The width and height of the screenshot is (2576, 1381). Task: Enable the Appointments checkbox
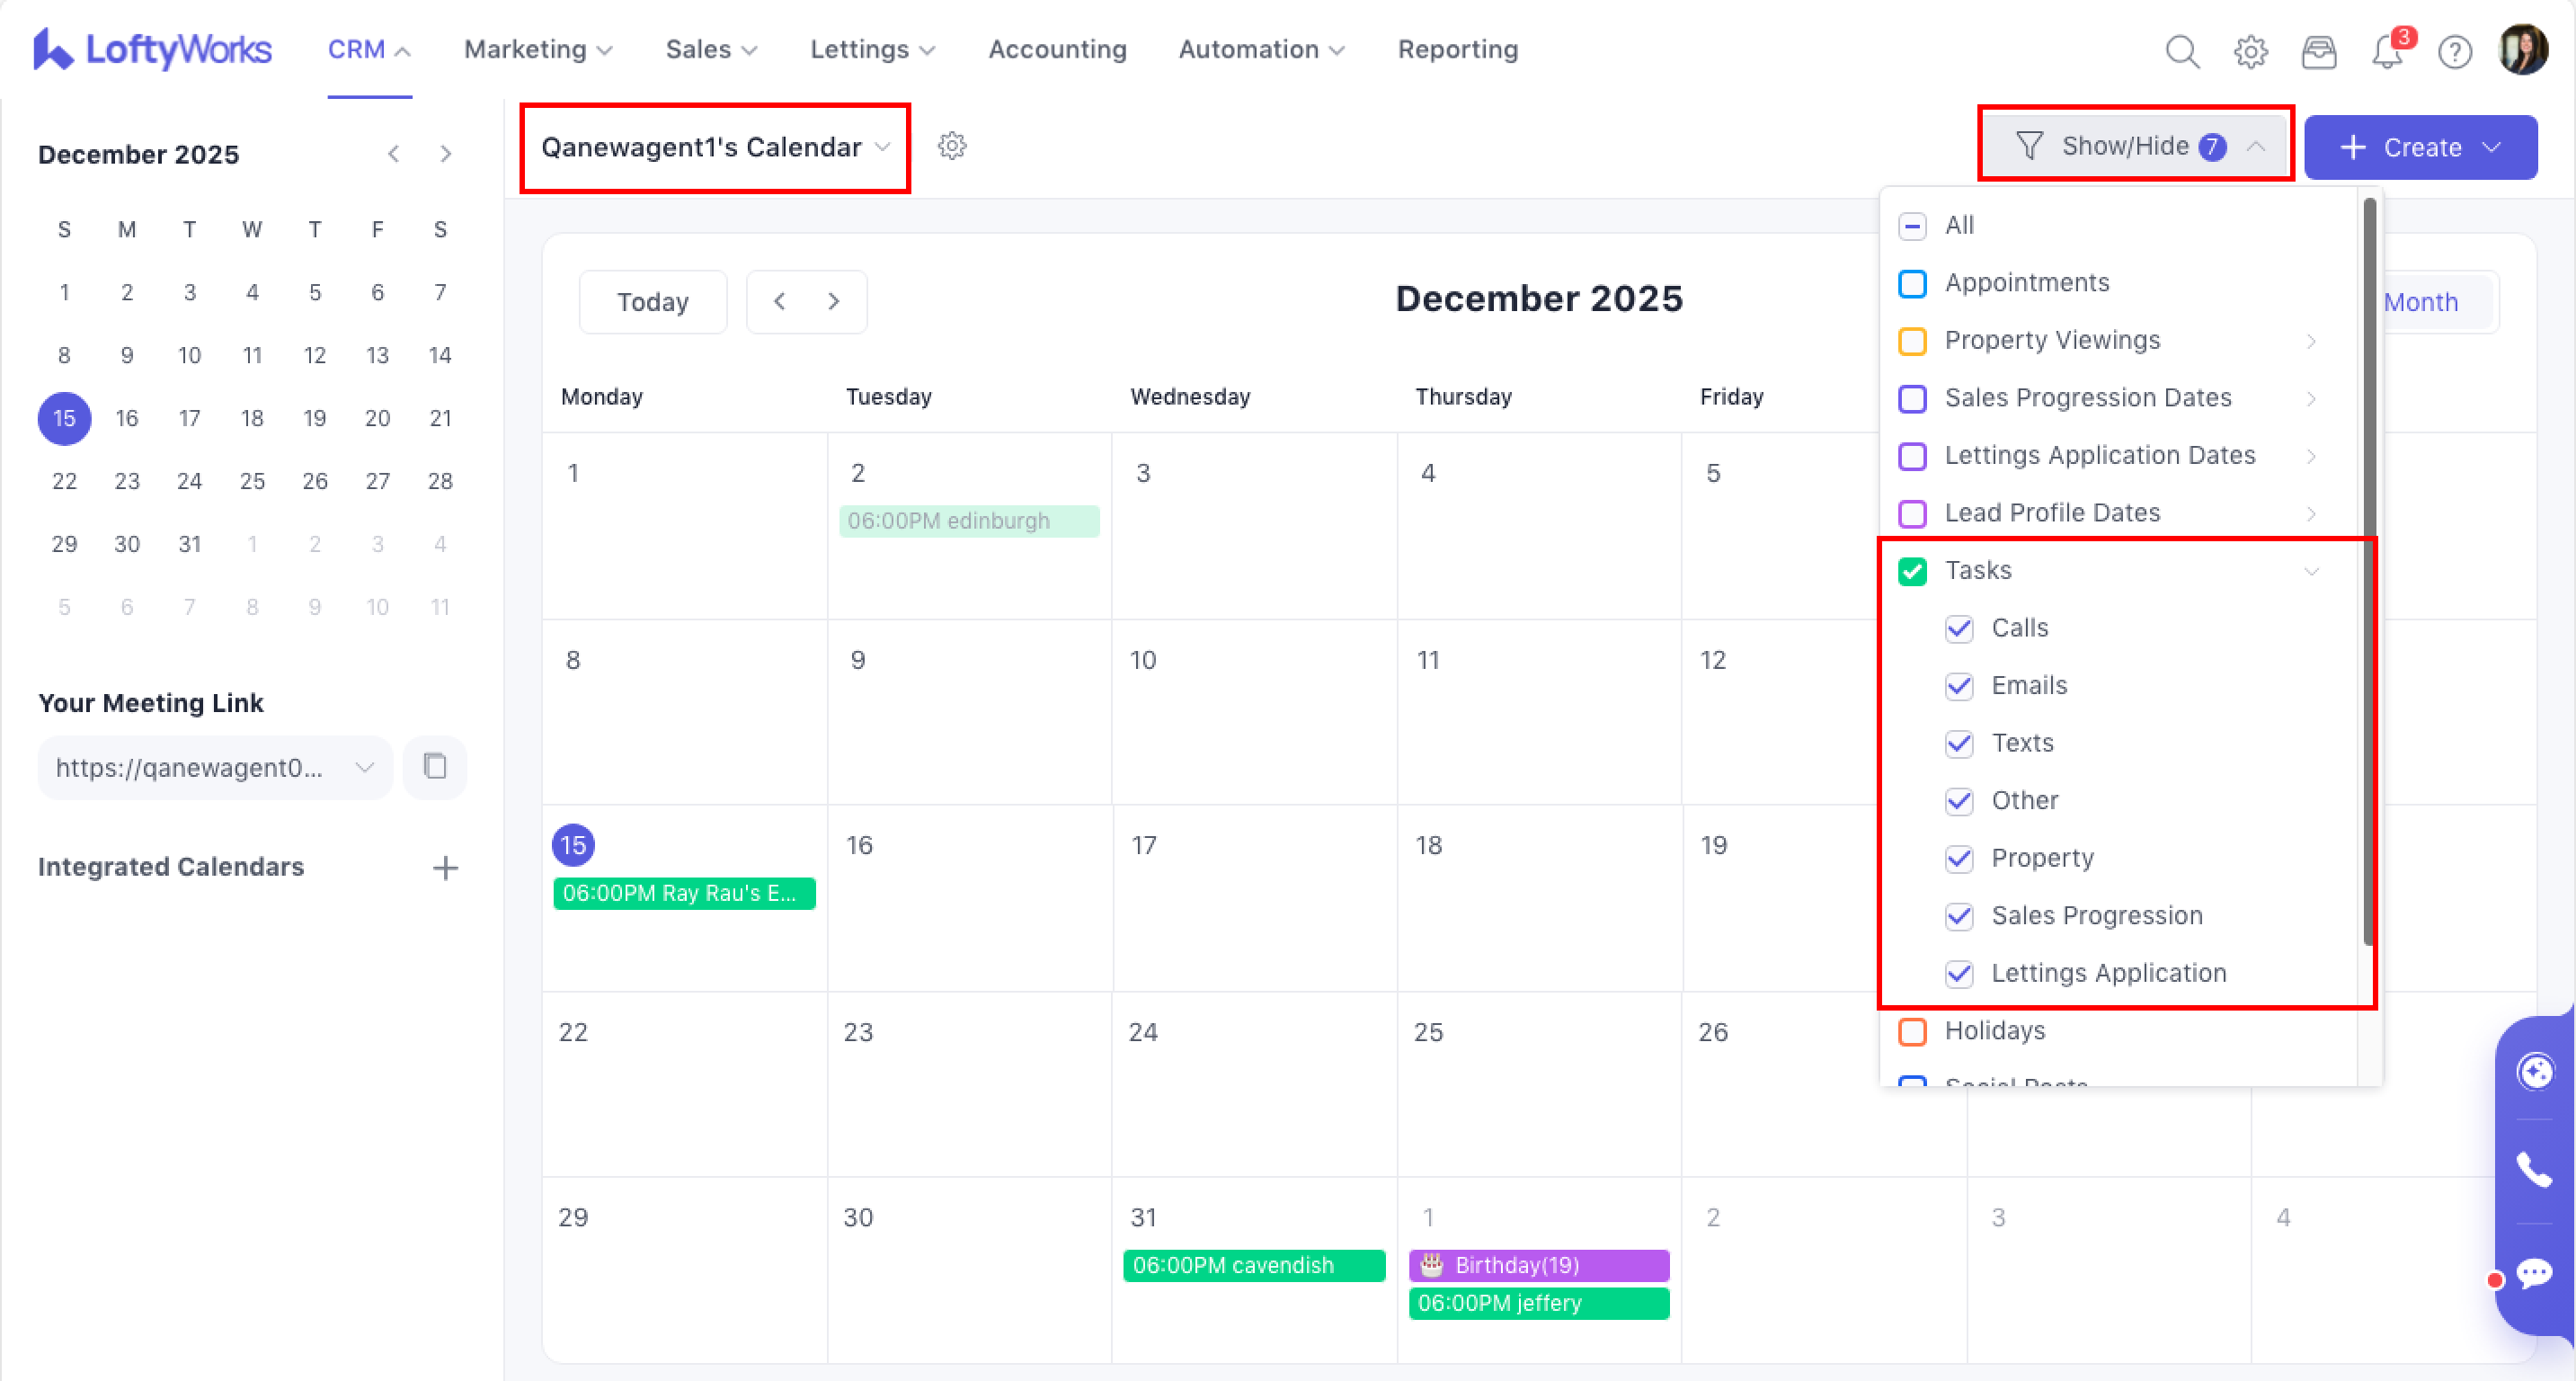1912,284
